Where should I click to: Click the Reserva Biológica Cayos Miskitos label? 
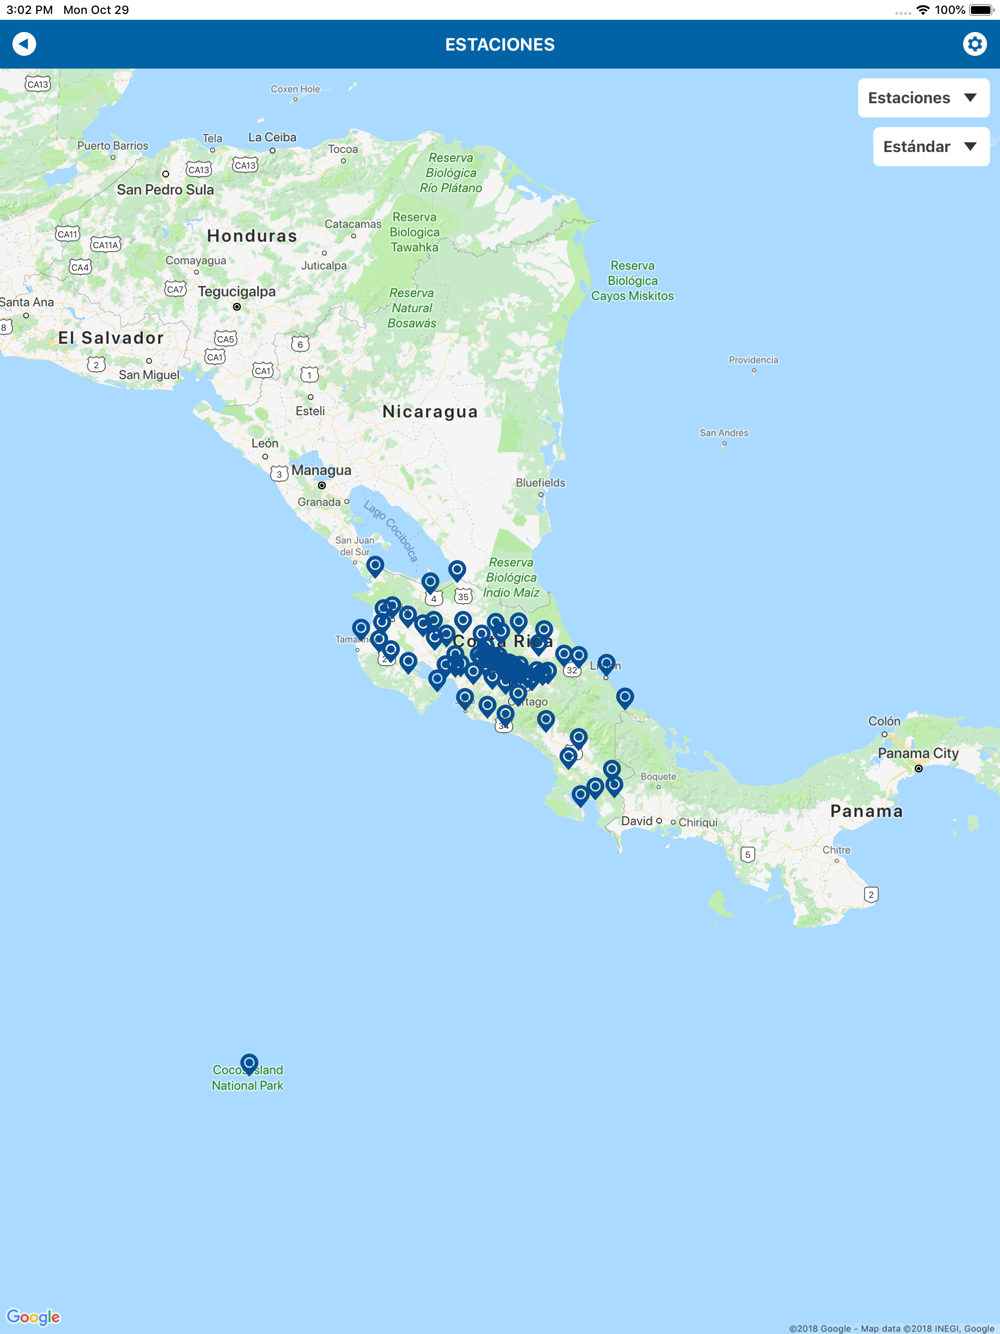(x=632, y=281)
